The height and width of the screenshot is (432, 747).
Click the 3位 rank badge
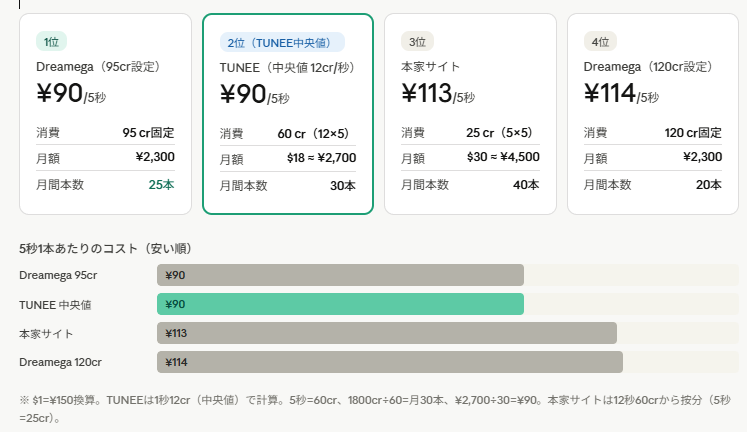[417, 41]
